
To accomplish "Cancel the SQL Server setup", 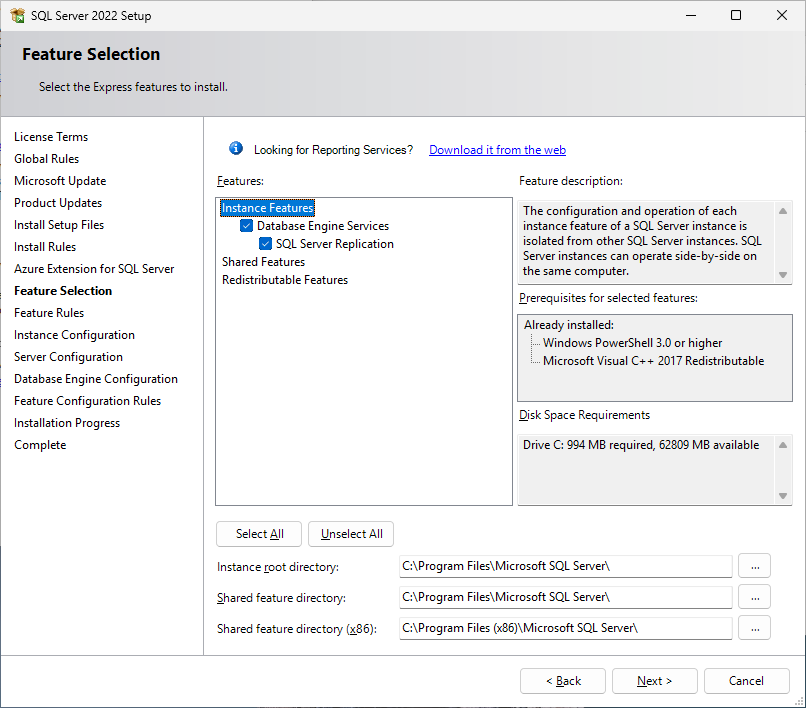I will [x=746, y=681].
